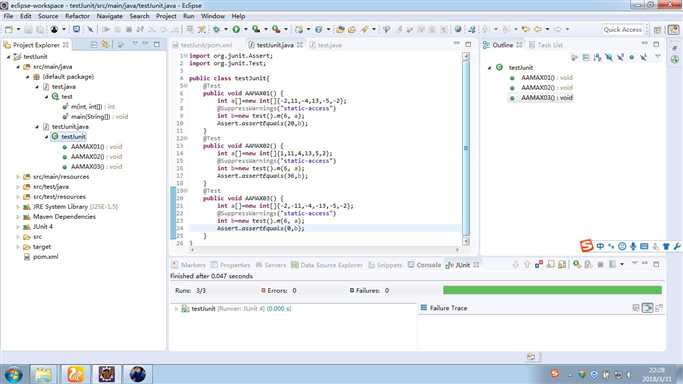
Task: Toggle Link with Editor in Project Explorer
Action: (x=105, y=44)
